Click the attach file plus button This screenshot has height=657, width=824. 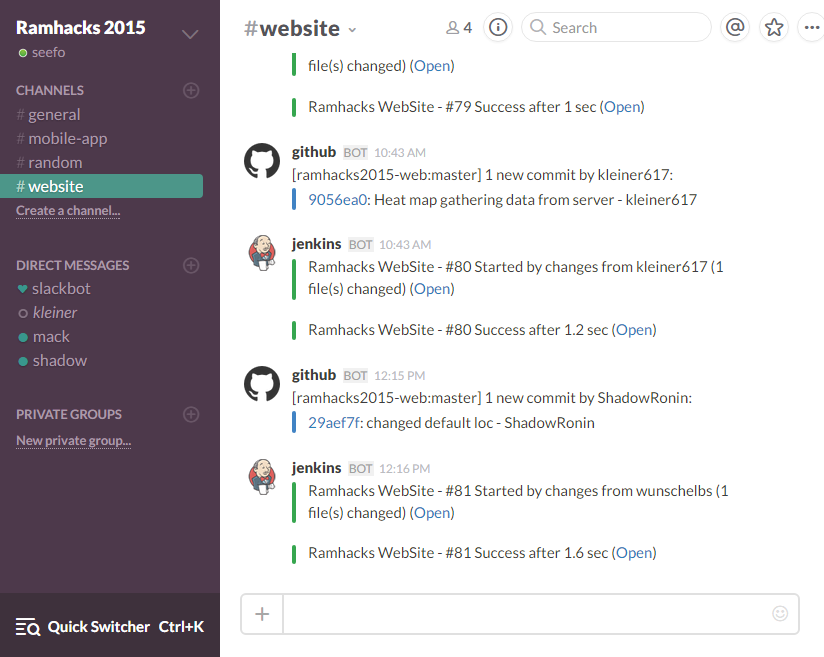(262, 613)
